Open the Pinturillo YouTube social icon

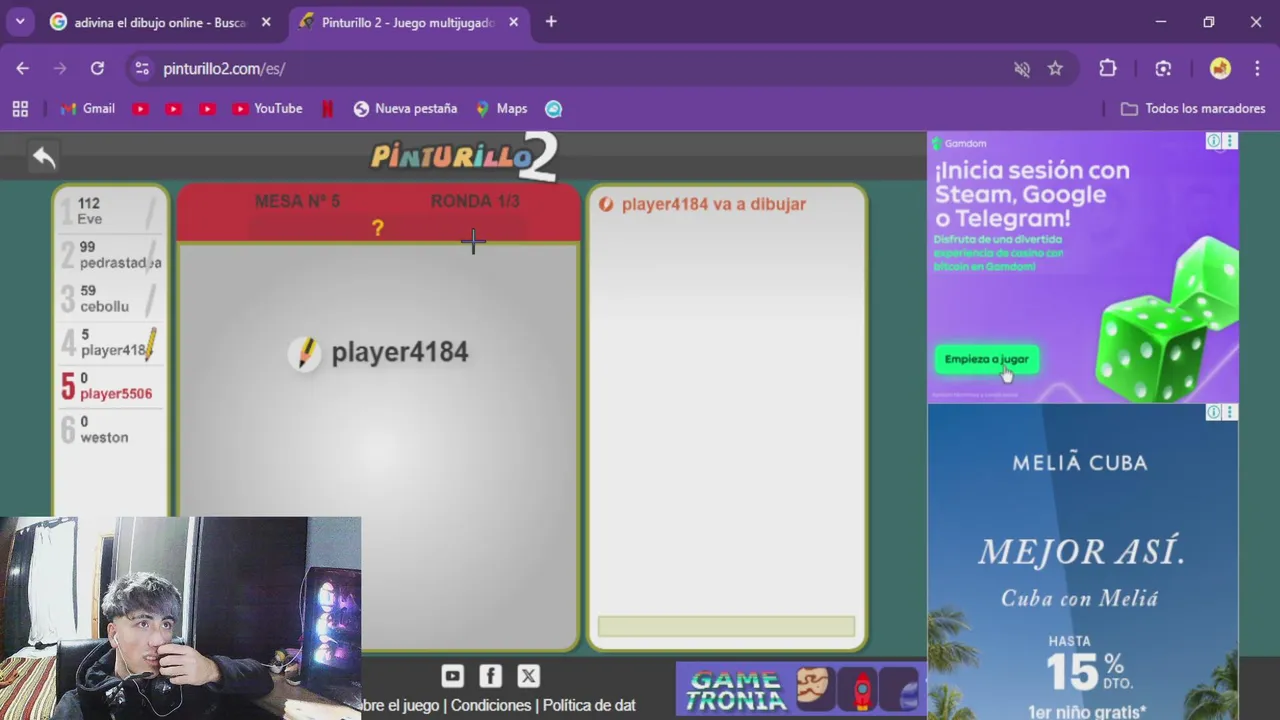[452, 676]
